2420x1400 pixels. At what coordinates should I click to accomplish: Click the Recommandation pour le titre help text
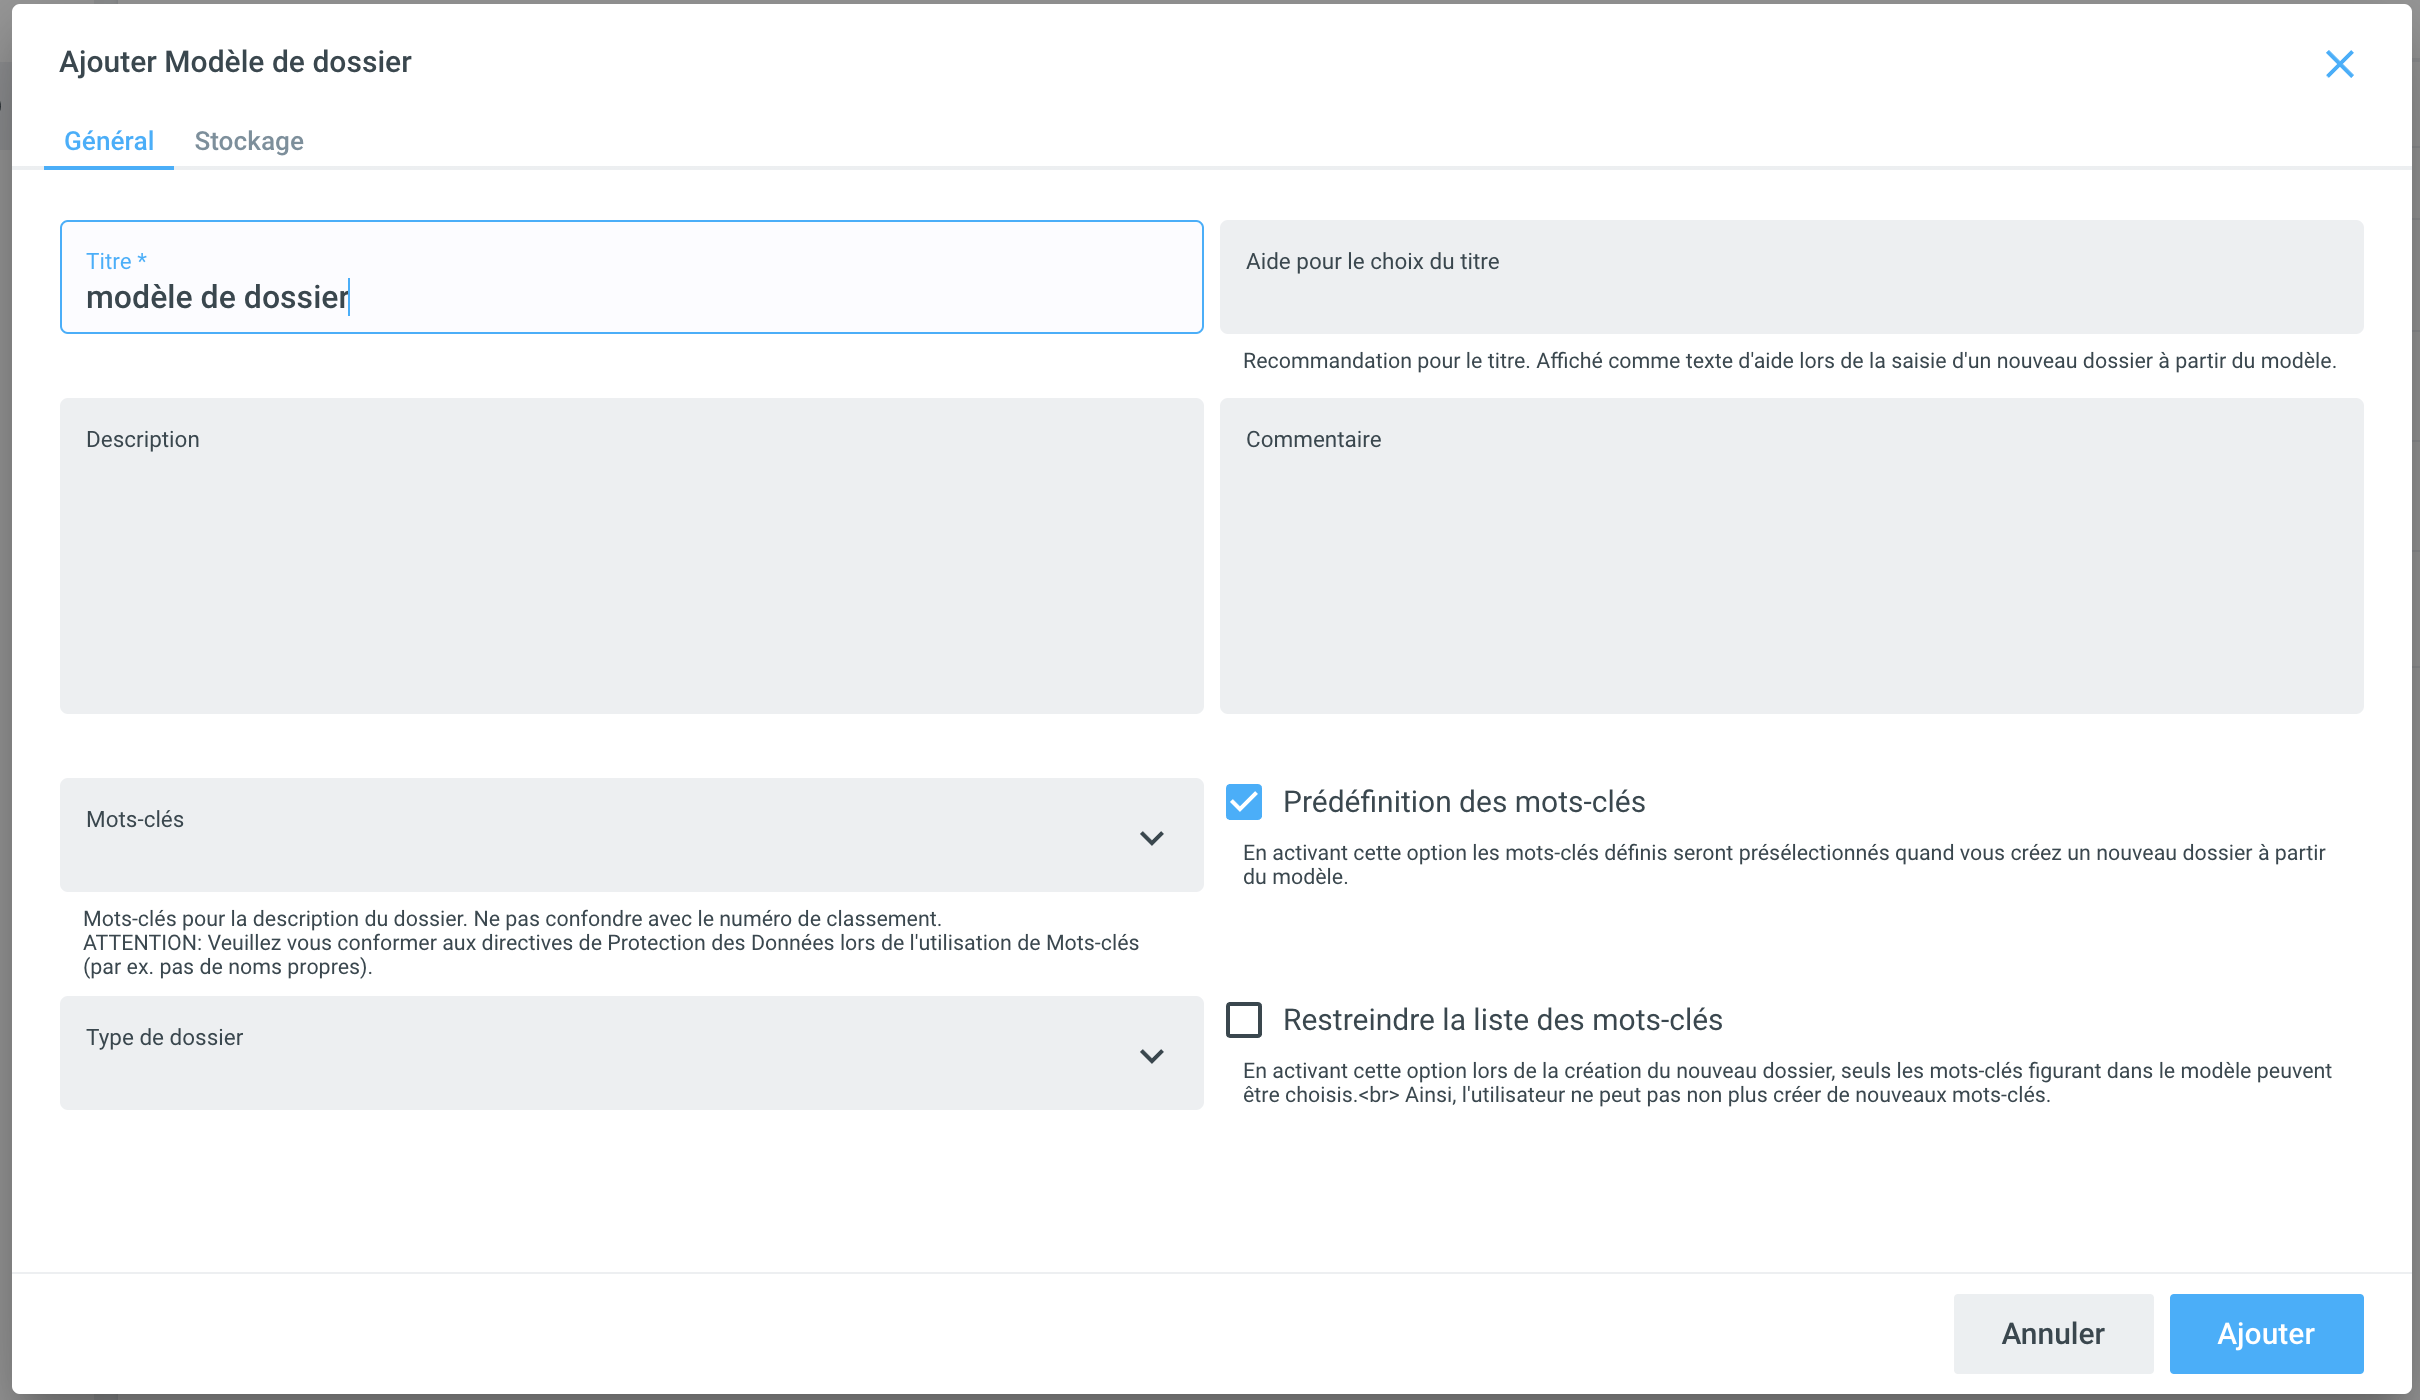[x=1788, y=361]
